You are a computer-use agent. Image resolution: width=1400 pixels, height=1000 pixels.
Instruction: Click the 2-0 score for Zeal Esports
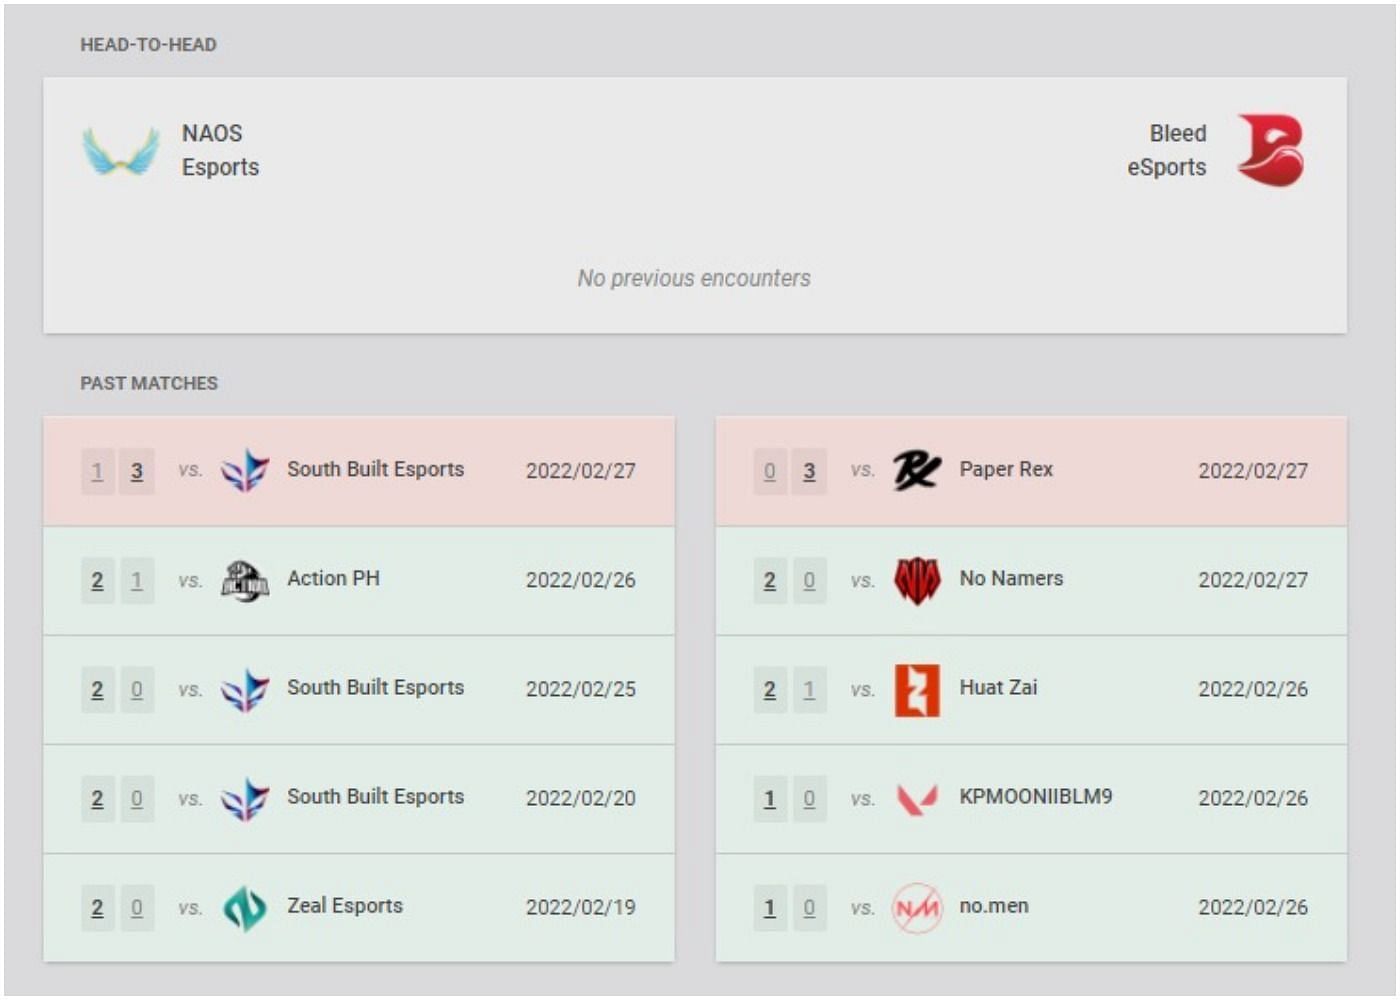coord(117,908)
